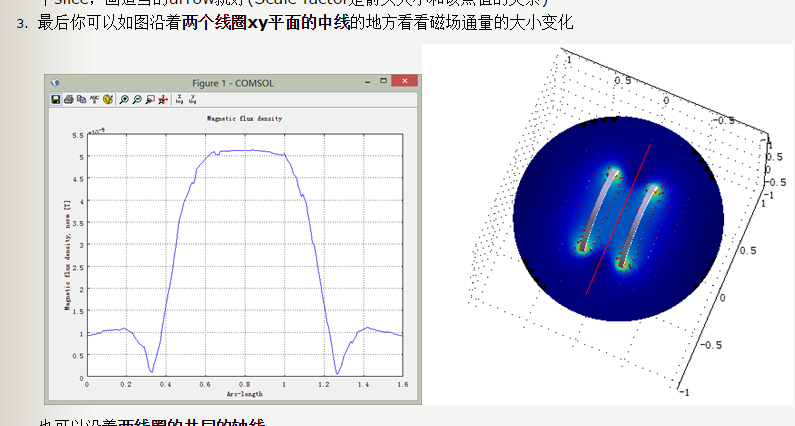Select the Zoom In magnifier
This screenshot has width=795, height=426.
[124, 99]
